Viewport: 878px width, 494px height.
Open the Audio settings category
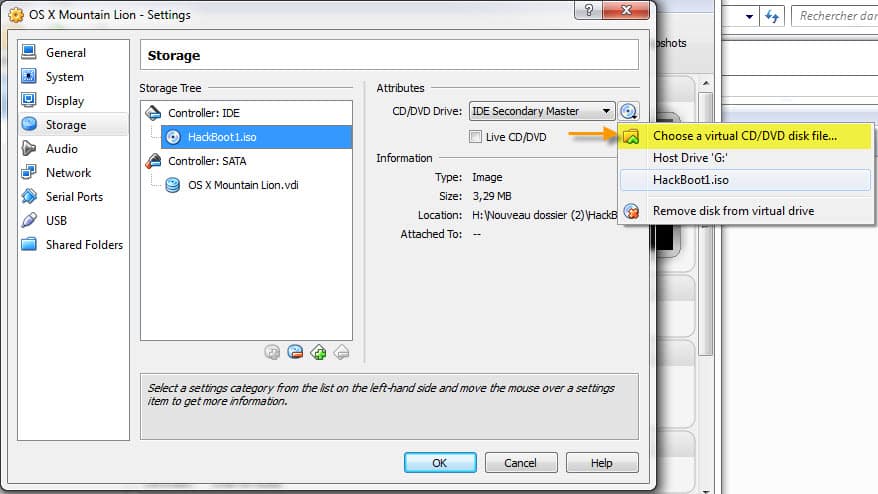73,148
